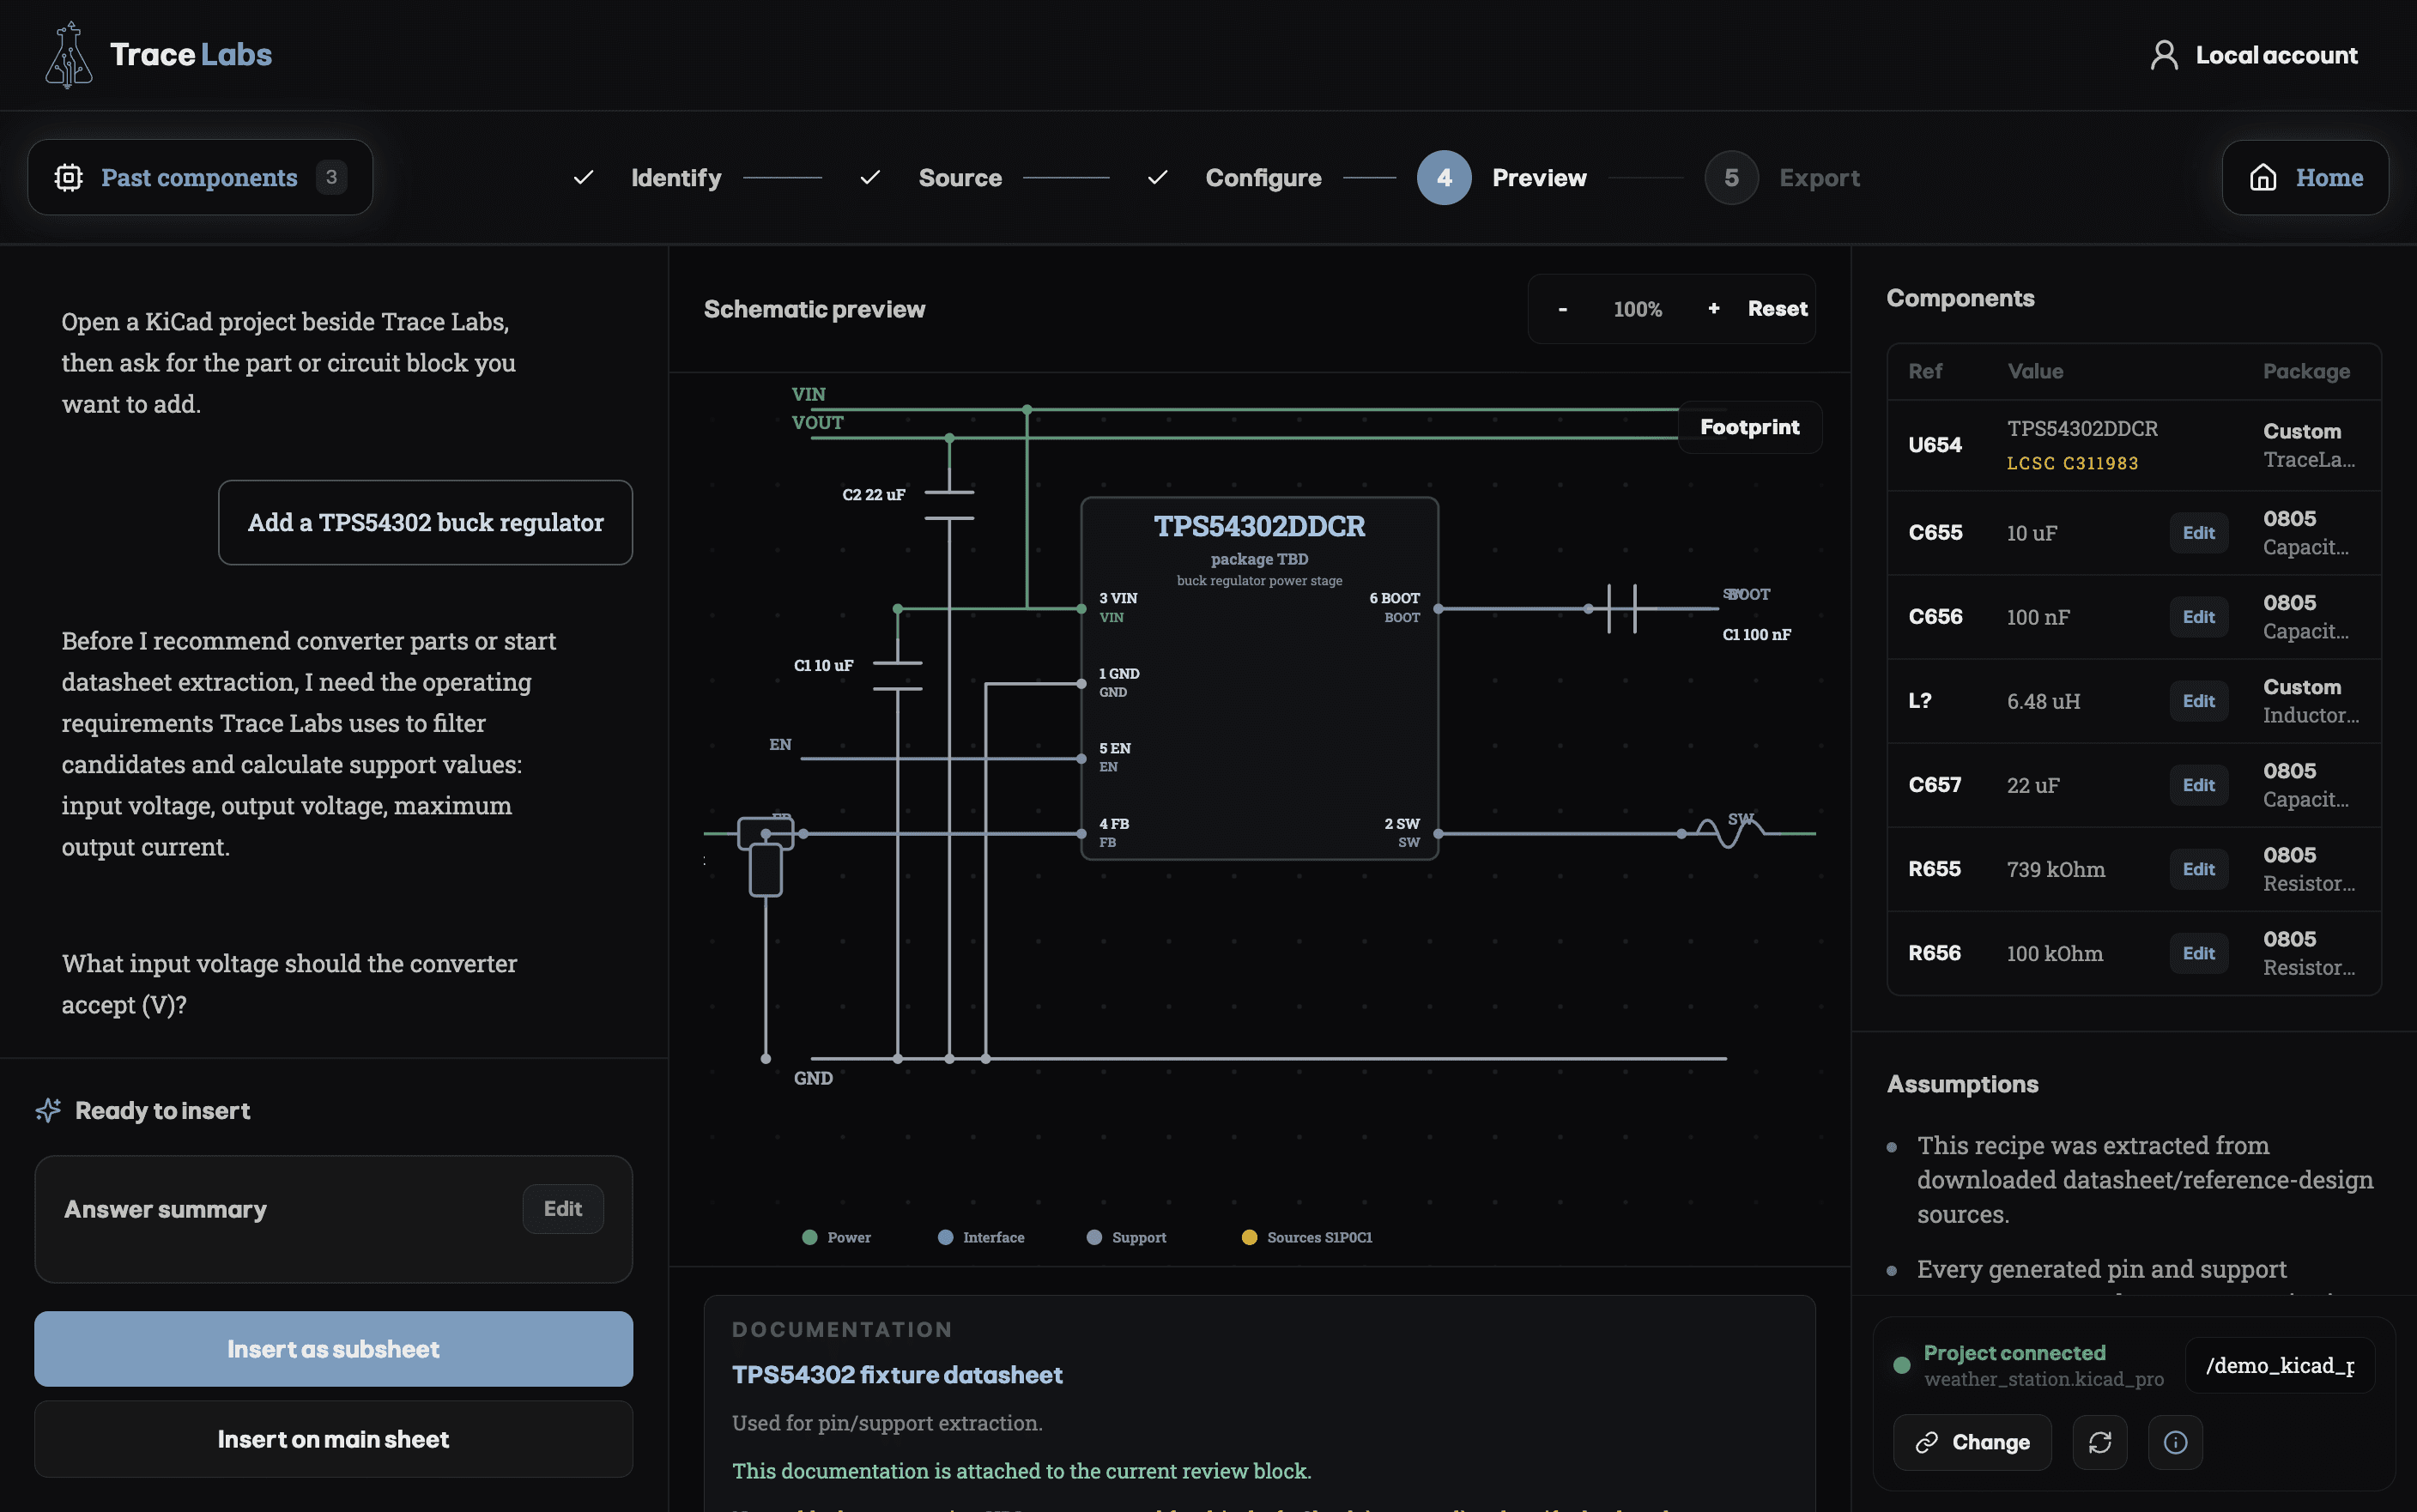Open the Preview step label
This screenshot has width=2417, height=1512.
[1539, 178]
